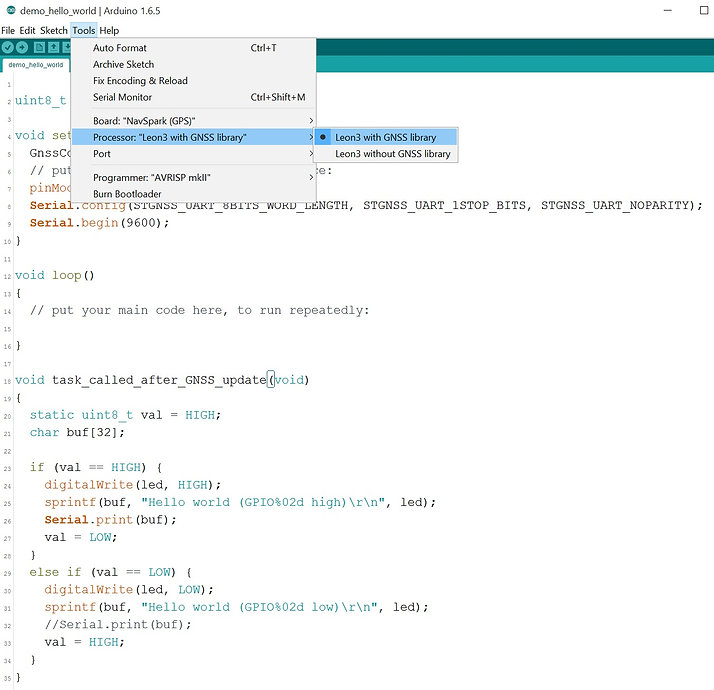Expand the Processor: "Leon3 with GNSS library" submenu

(194, 137)
